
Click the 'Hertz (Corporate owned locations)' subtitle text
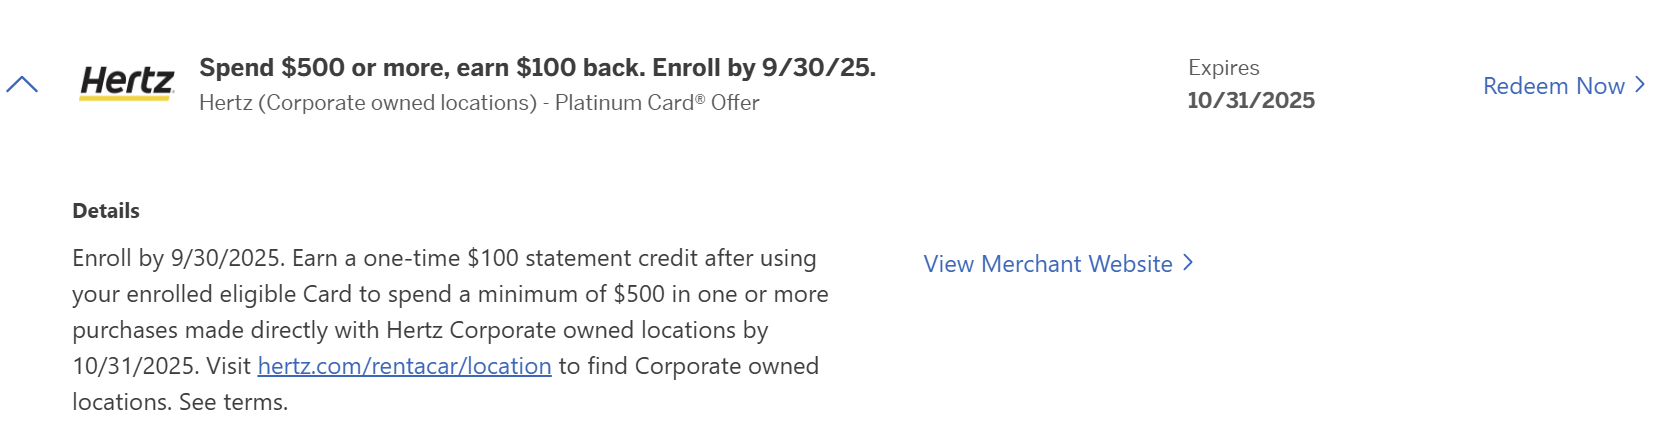click(368, 103)
